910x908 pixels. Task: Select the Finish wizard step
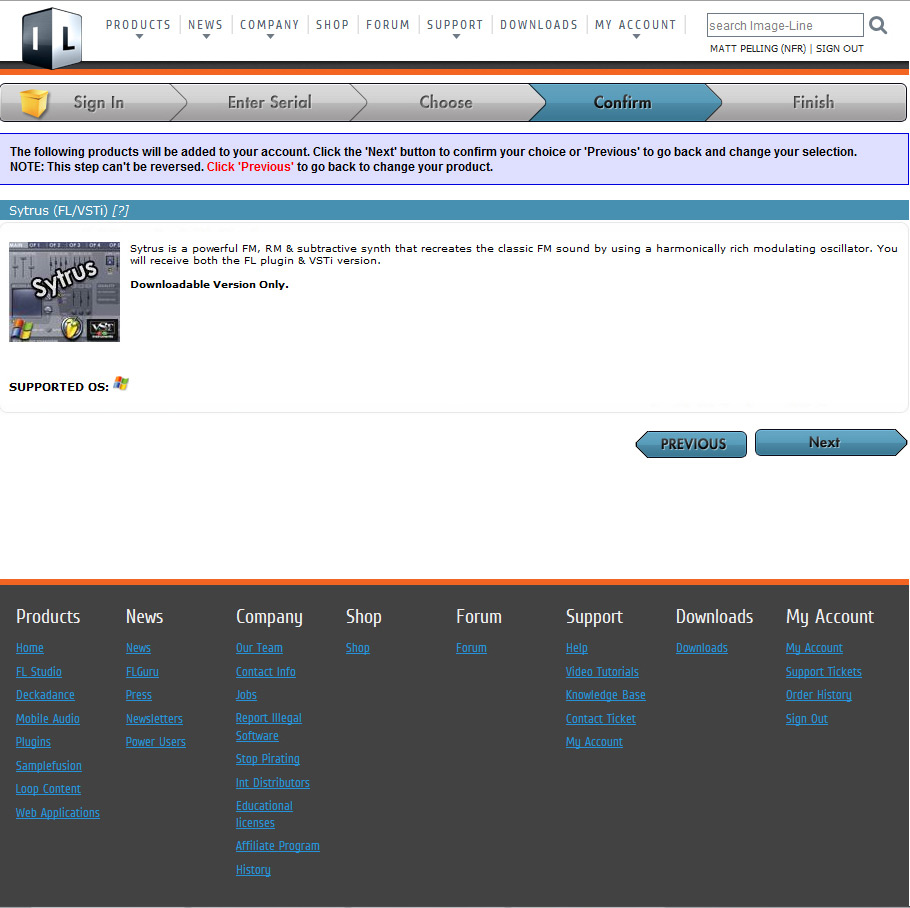point(813,103)
